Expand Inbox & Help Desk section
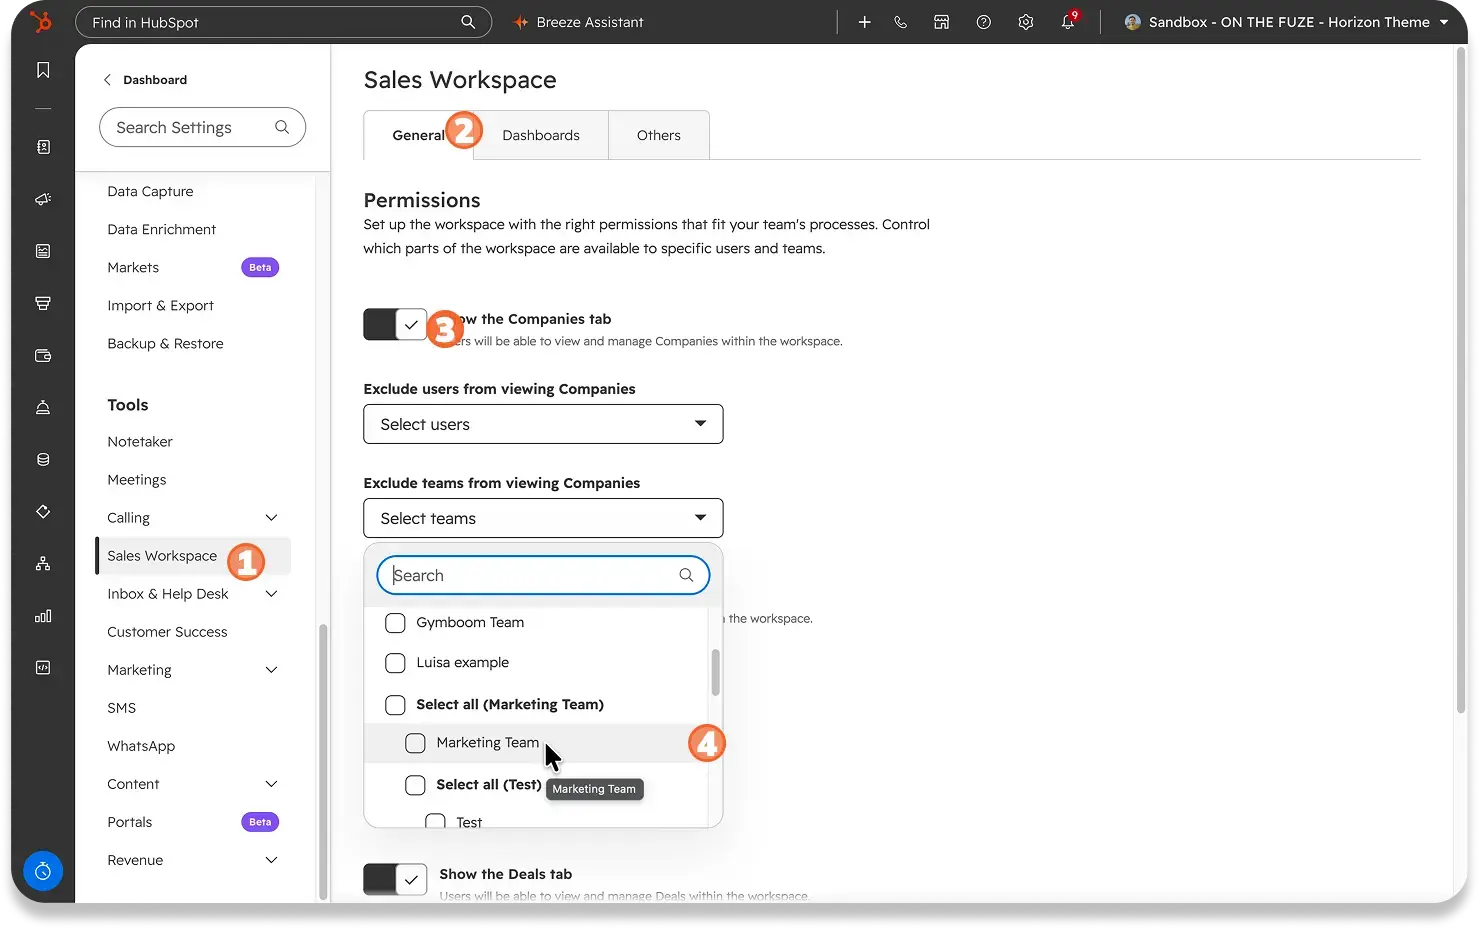This screenshot has height=930, width=1480. click(271, 594)
